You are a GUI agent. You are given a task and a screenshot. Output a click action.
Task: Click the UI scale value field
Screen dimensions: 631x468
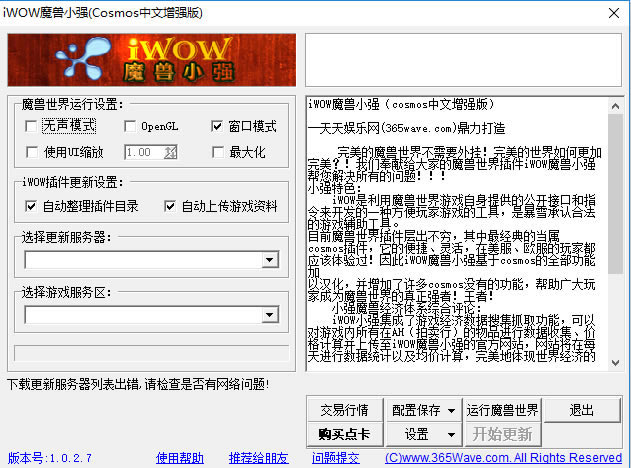(144, 152)
